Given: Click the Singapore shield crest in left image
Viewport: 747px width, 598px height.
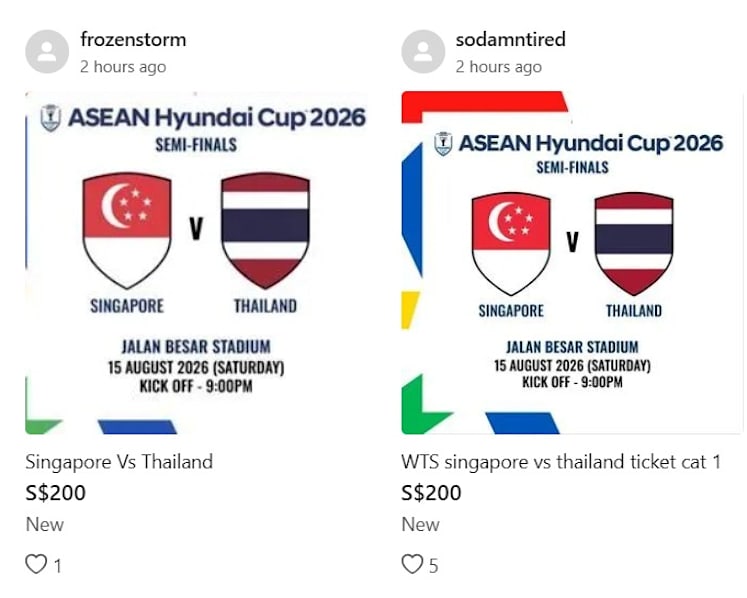Looking at the screenshot, I should click(x=127, y=231).
